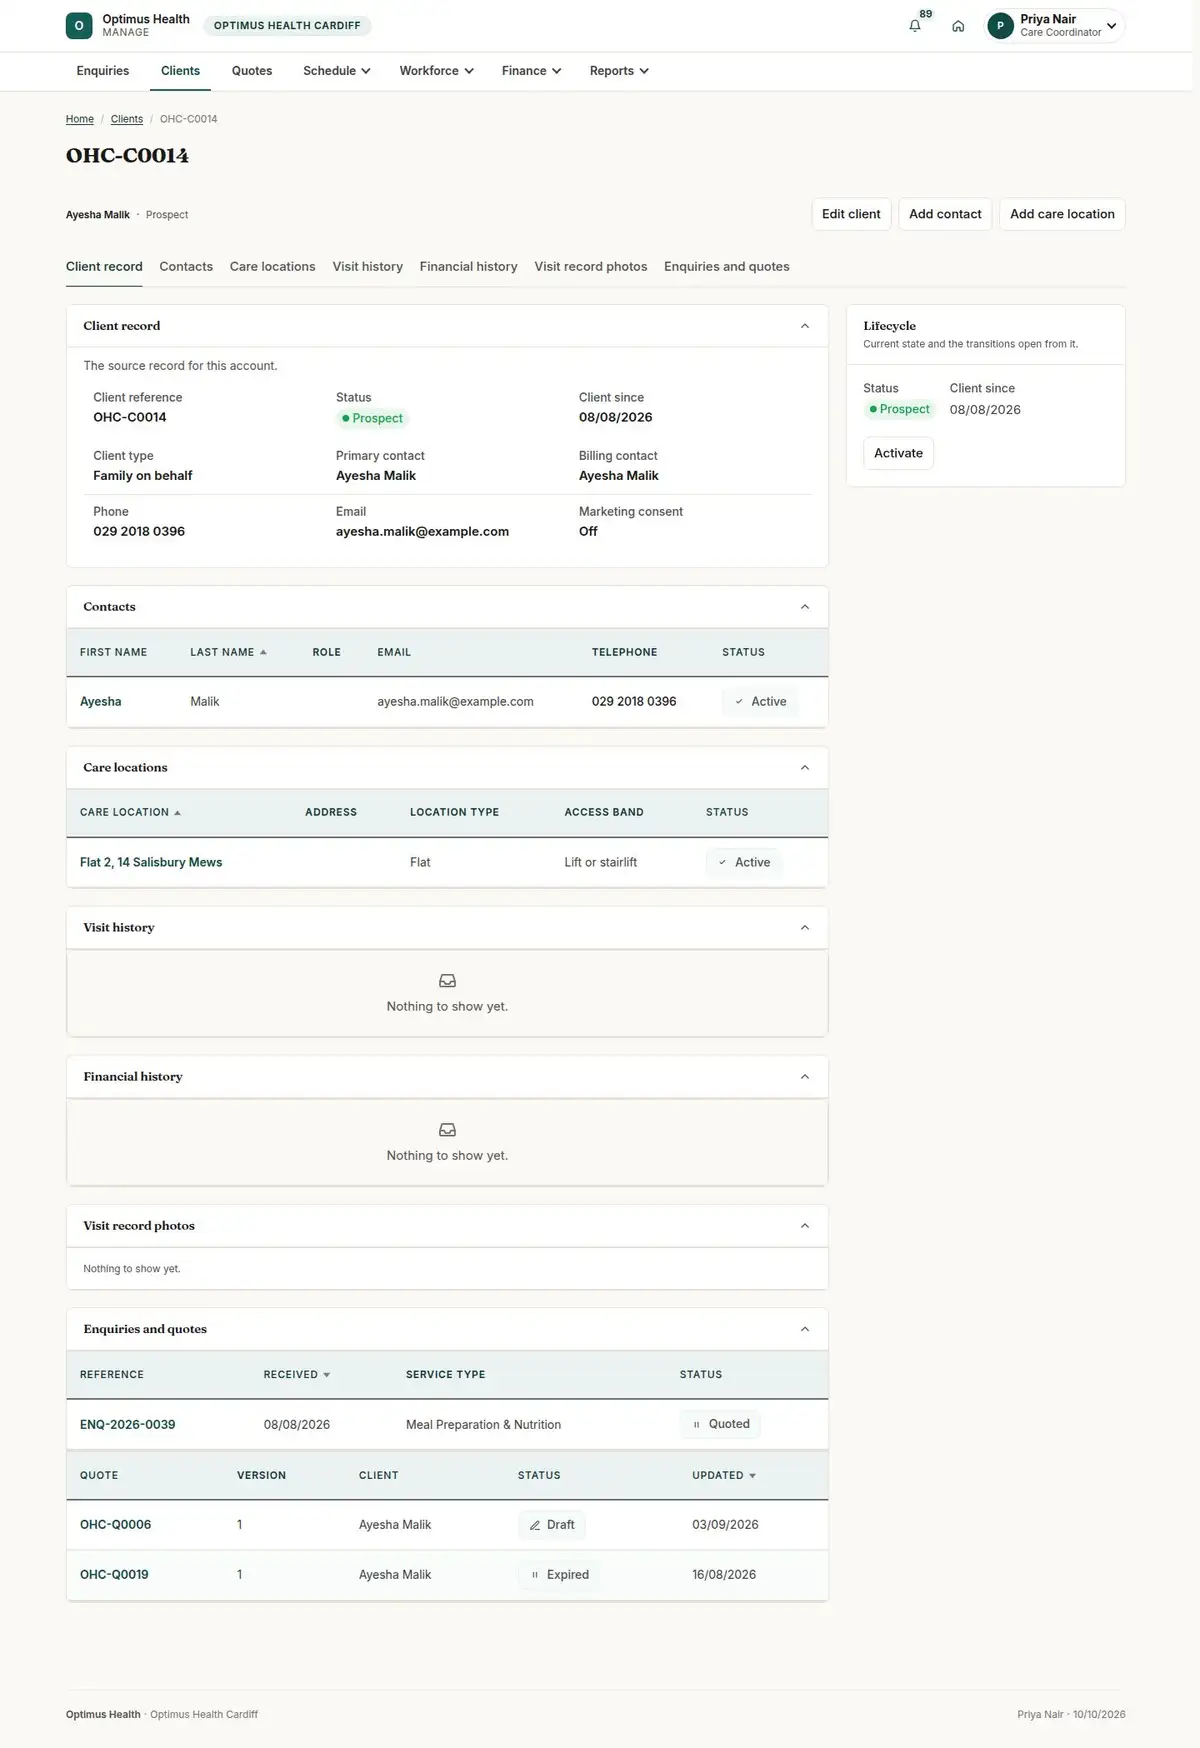The image size is (1200, 1748).
Task: Open Quotes in the main navigation
Action: pos(252,71)
